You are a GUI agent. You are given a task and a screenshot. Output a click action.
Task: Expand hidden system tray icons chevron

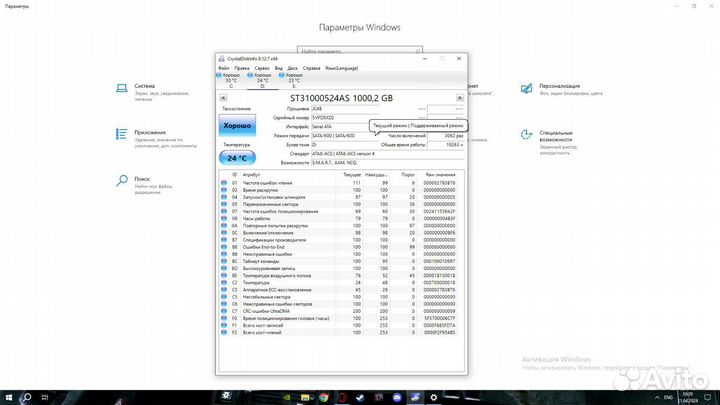coord(657,397)
